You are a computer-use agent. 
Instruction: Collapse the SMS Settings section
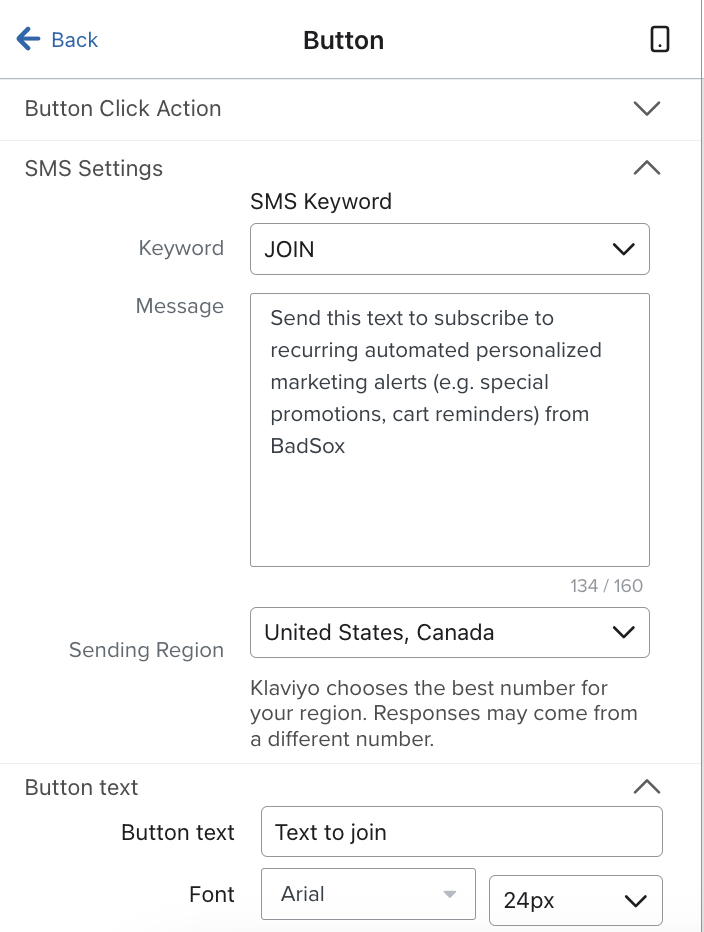coord(647,168)
